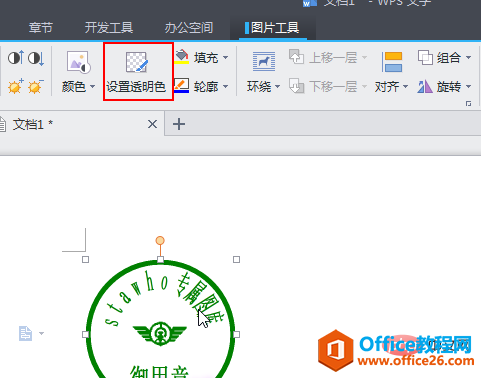Click the 填充 label
This screenshot has width=481, height=378.
pos(206,58)
